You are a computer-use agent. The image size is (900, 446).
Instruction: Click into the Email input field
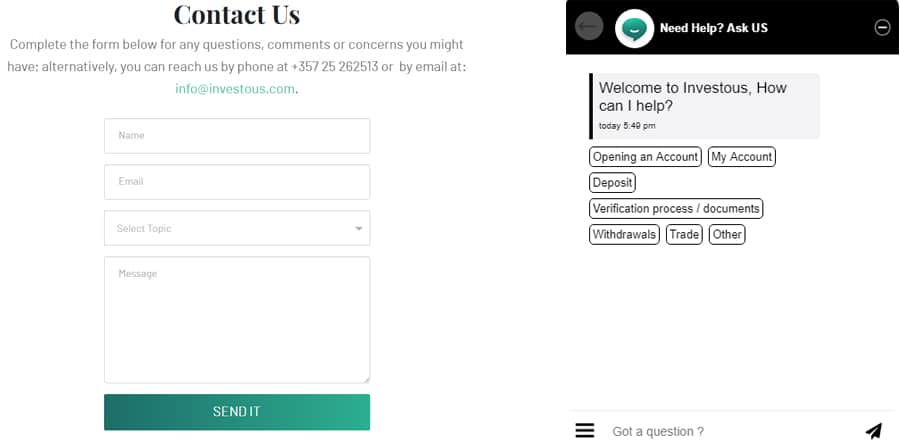pyautogui.click(x=237, y=182)
